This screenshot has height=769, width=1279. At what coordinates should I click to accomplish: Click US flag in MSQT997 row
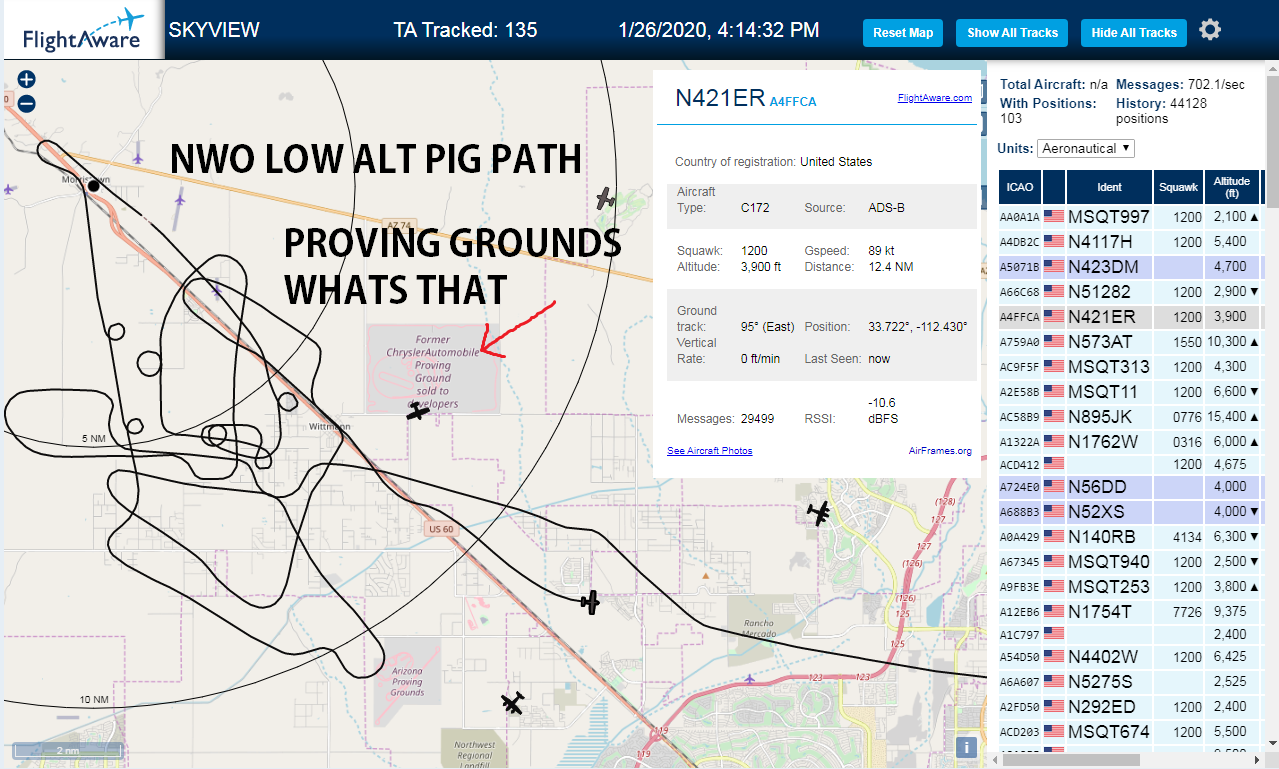tap(1053, 216)
